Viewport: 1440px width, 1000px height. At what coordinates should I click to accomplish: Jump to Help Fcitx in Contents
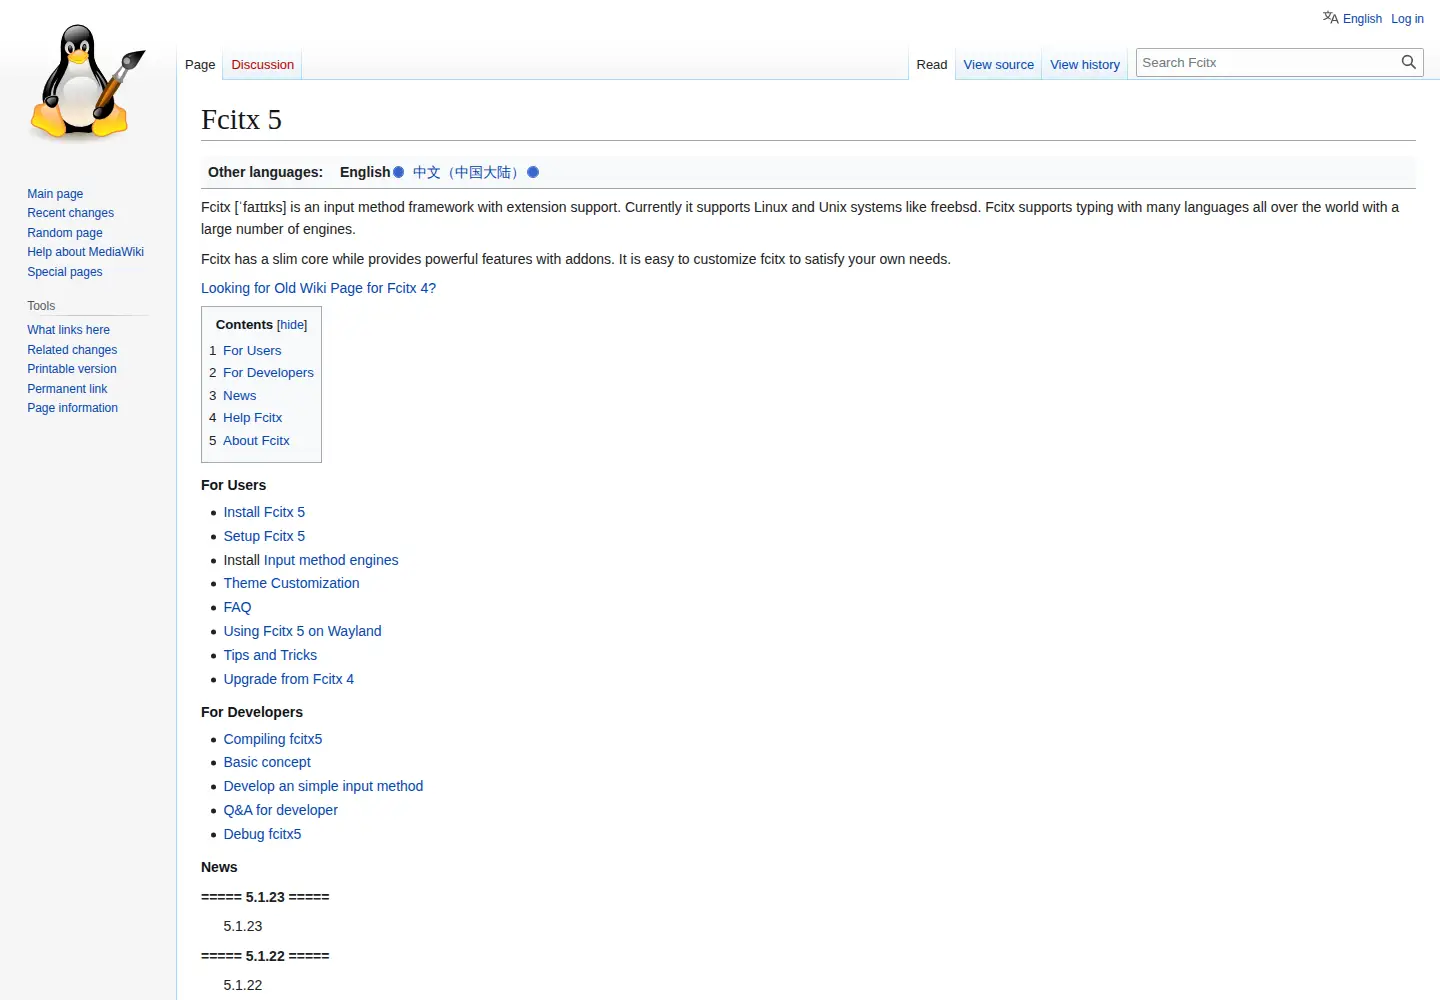tap(252, 418)
